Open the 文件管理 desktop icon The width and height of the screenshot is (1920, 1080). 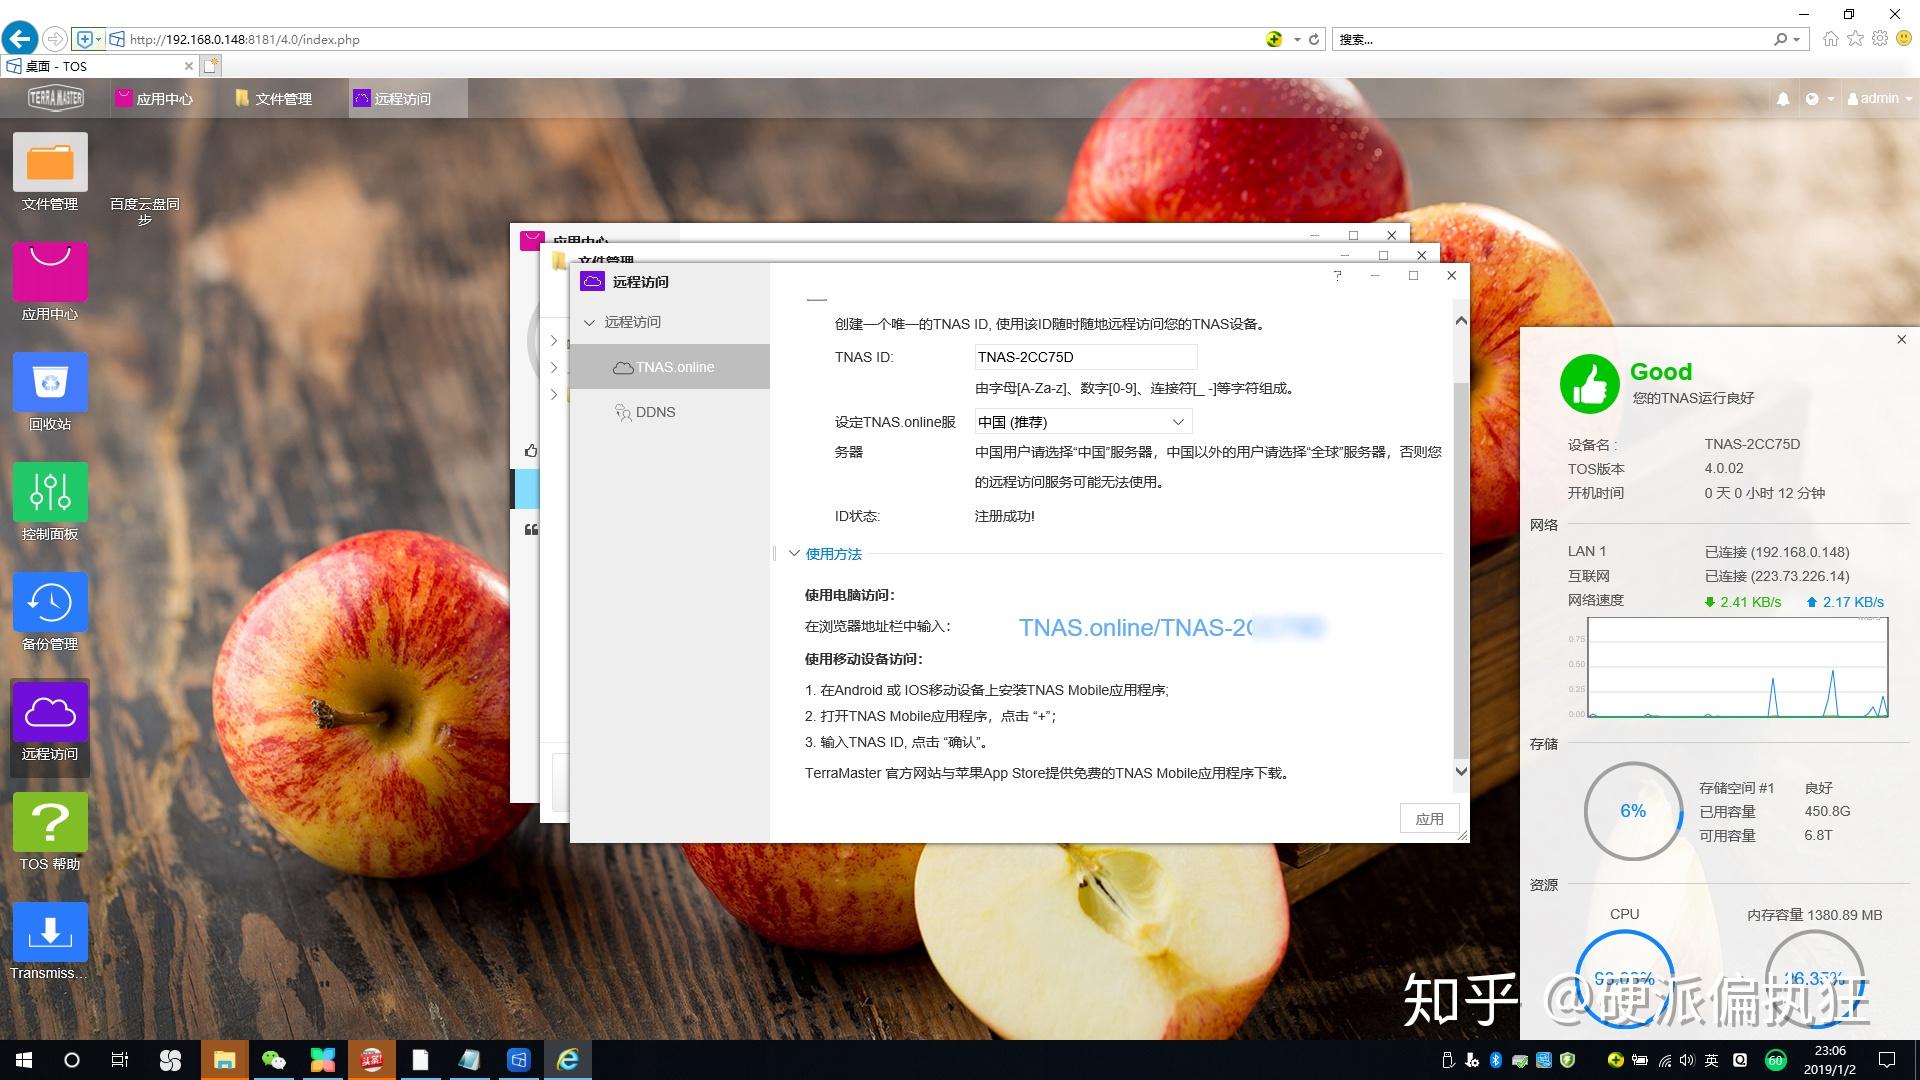[50, 163]
